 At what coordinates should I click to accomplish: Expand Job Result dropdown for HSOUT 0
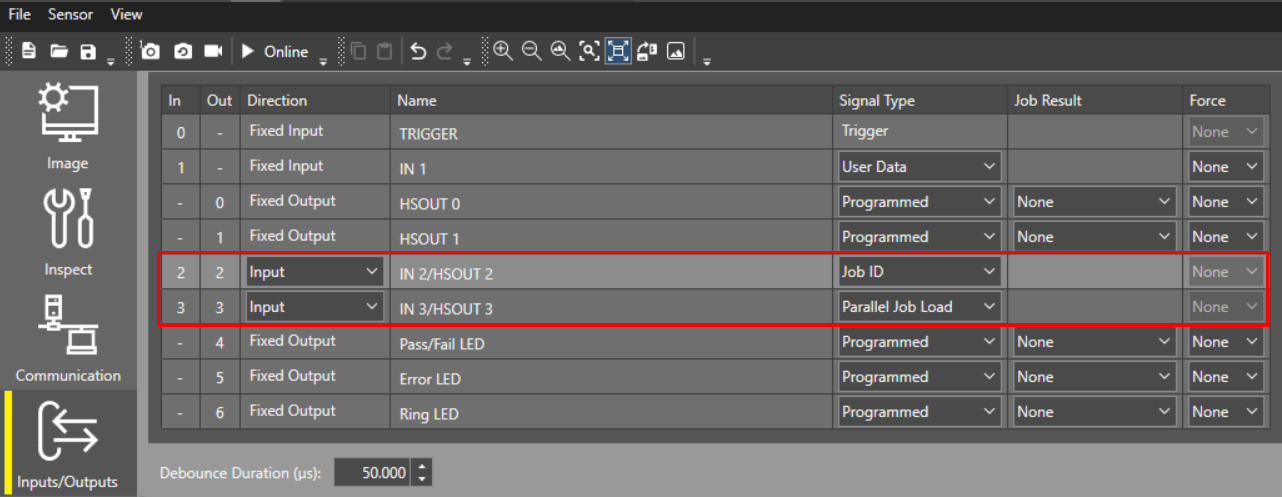point(1094,202)
